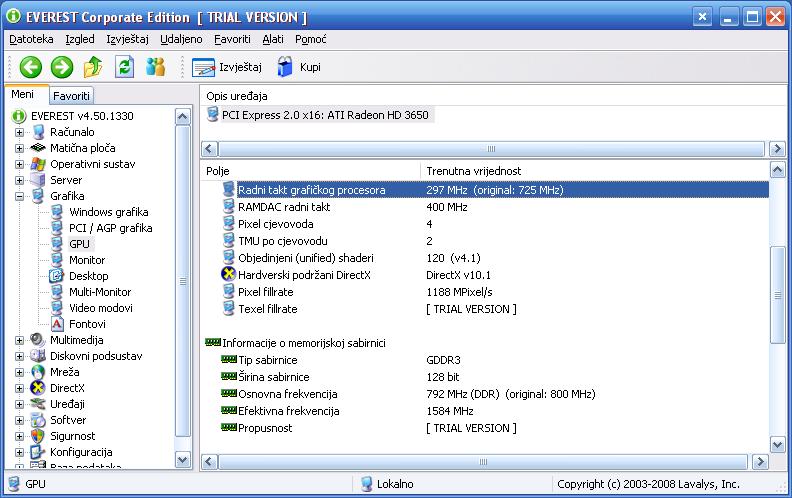Go forward with the green right arrow
This screenshot has height=498, width=792.
pos(62,67)
